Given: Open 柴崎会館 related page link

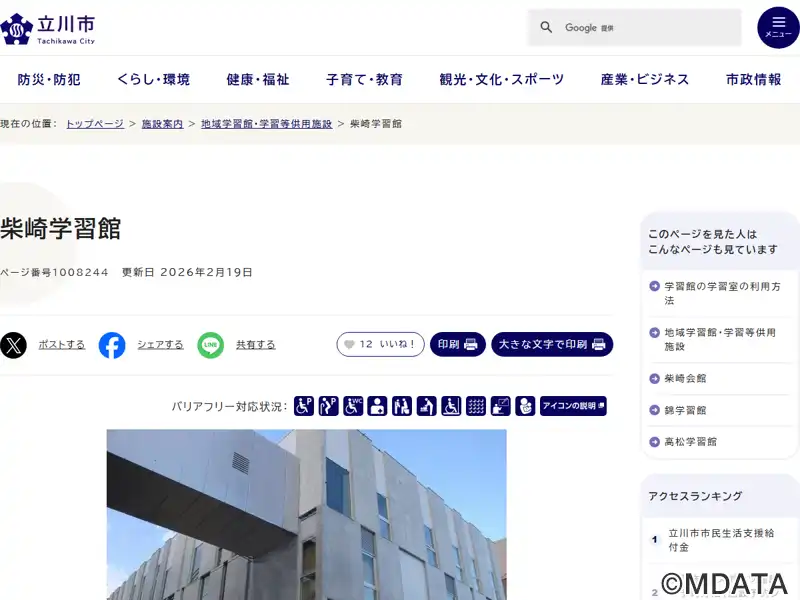Looking at the screenshot, I should 685,379.
